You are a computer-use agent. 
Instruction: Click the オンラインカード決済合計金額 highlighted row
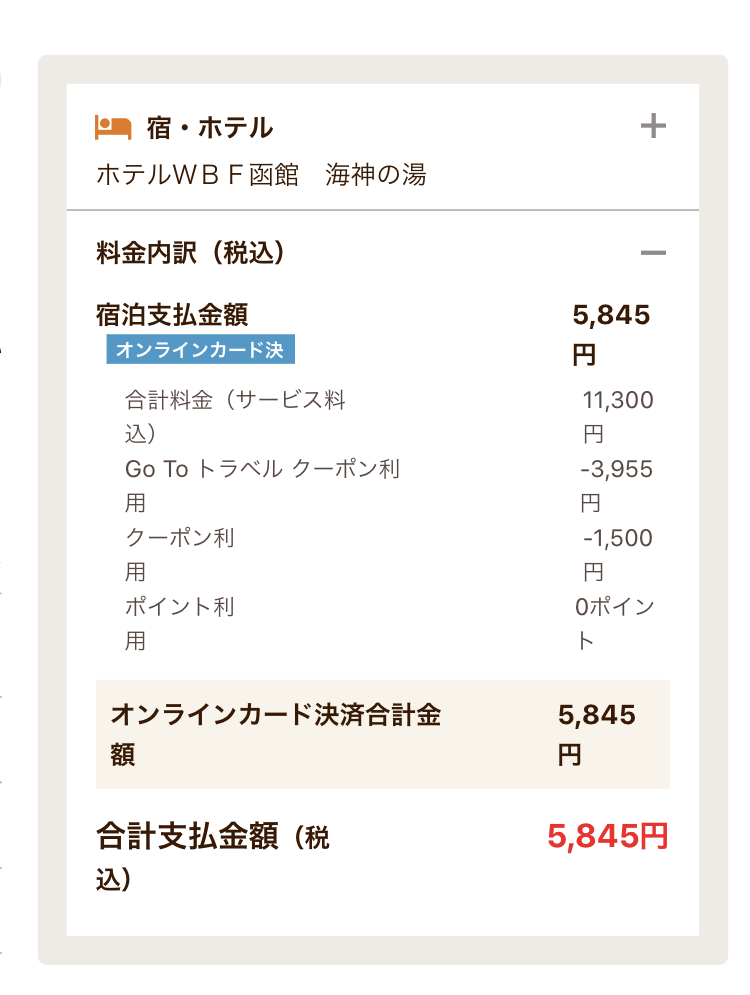click(383, 734)
